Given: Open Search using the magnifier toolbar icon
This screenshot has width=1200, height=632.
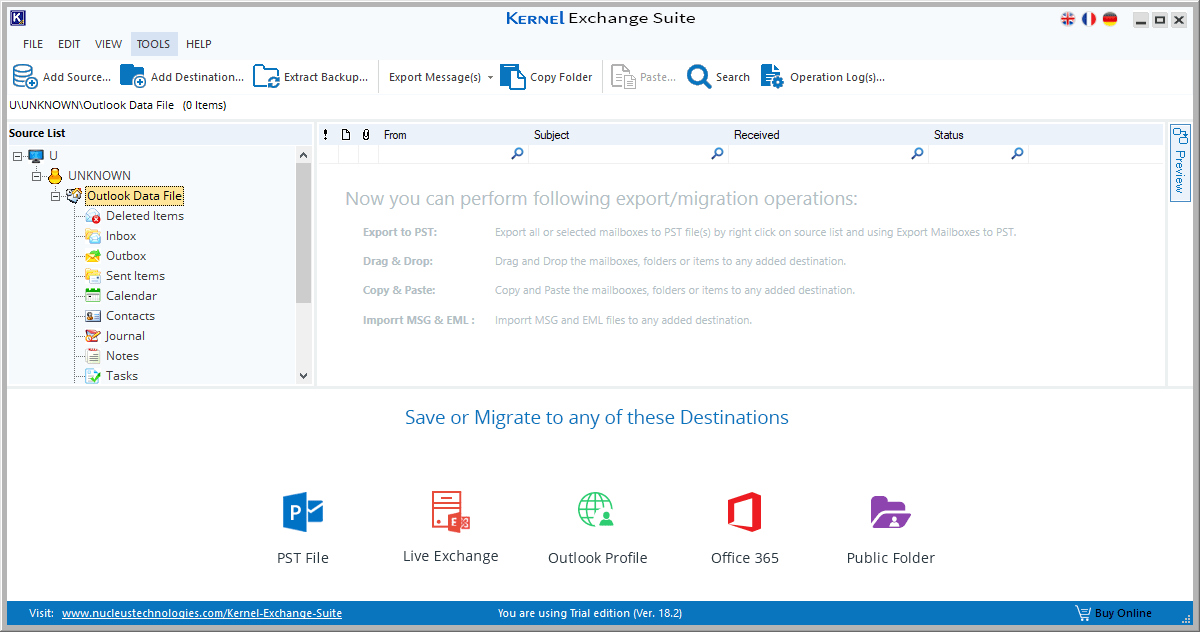Looking at the screenshot, I should point(698,75).
